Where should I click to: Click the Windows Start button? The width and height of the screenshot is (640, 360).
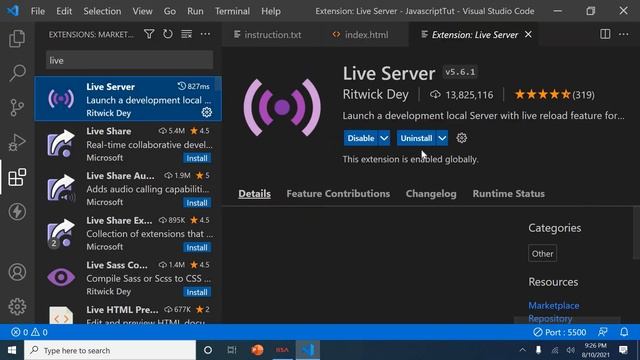[12, 350]
